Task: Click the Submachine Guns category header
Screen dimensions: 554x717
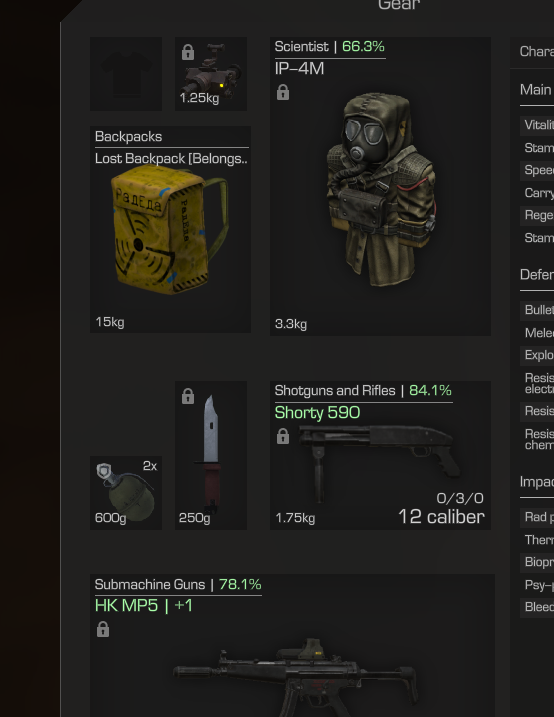Action: (150, 584)
